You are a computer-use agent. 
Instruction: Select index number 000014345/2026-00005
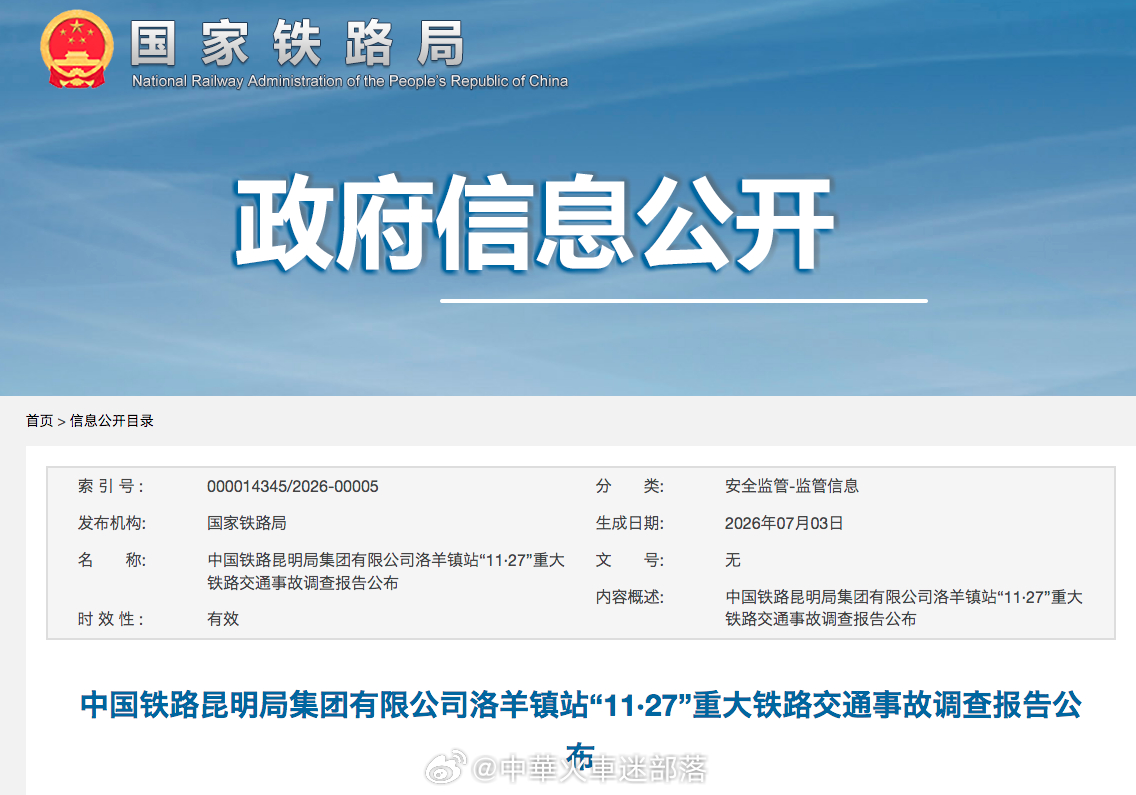(293, 486)
